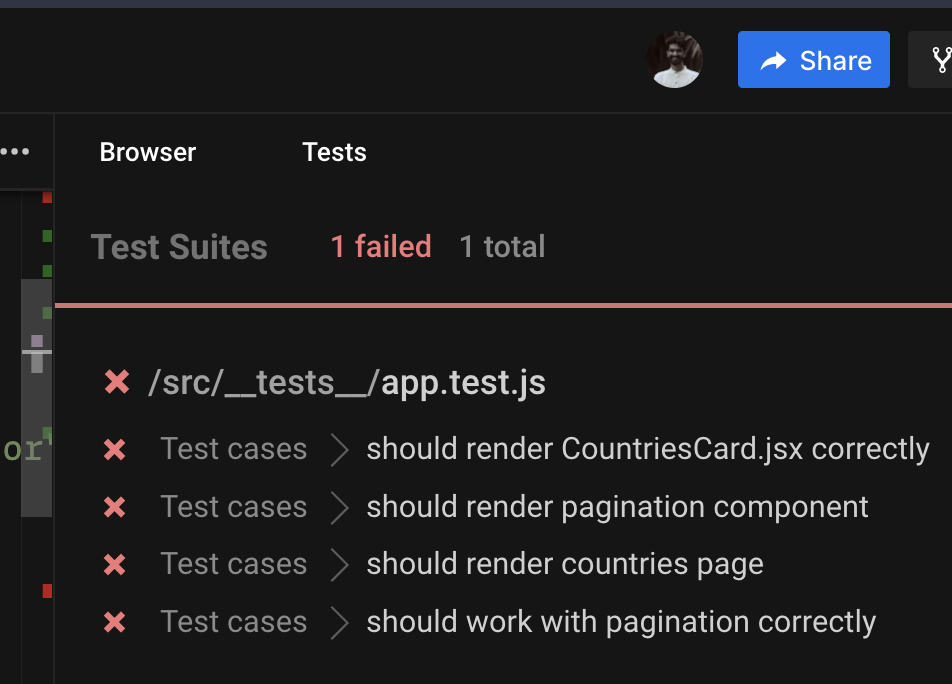This screenshot has height=684, width=952.
Task: Open the ellipsis menu on the left edge
Action: point(16,151)
